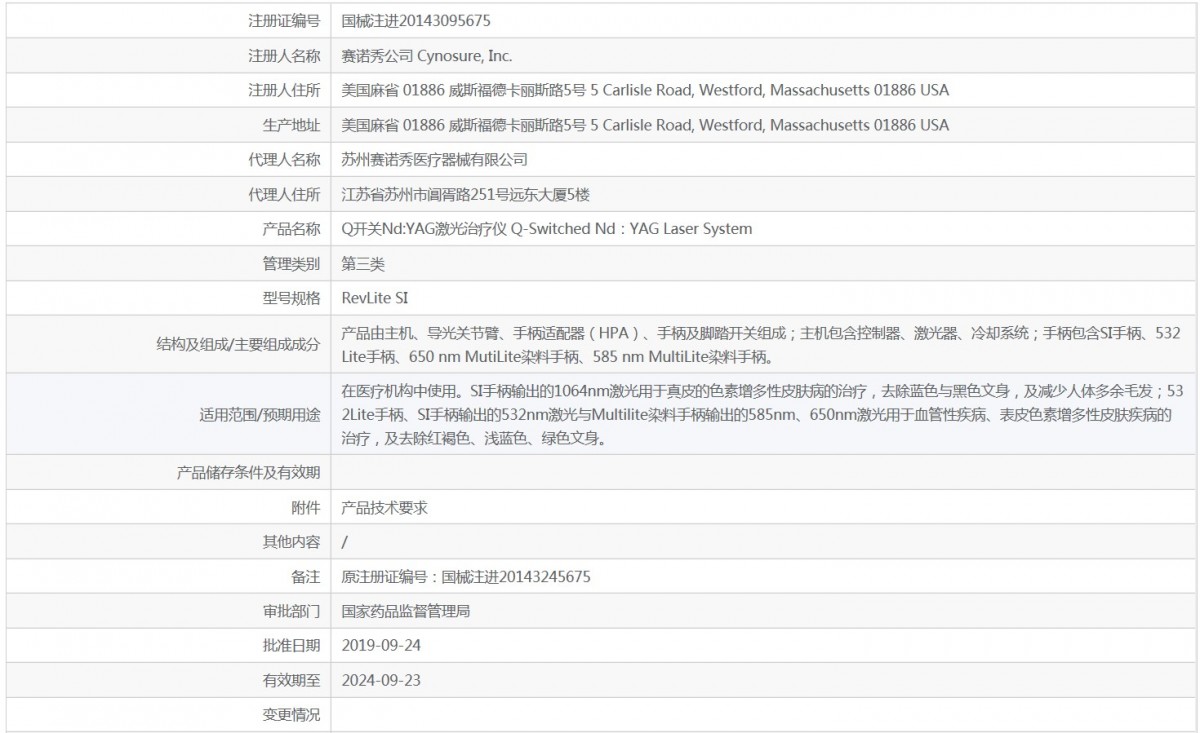Click the composition text starting 产品由主机
Viewport: 1200px width, 733px height.
click(x=761, y=344)
